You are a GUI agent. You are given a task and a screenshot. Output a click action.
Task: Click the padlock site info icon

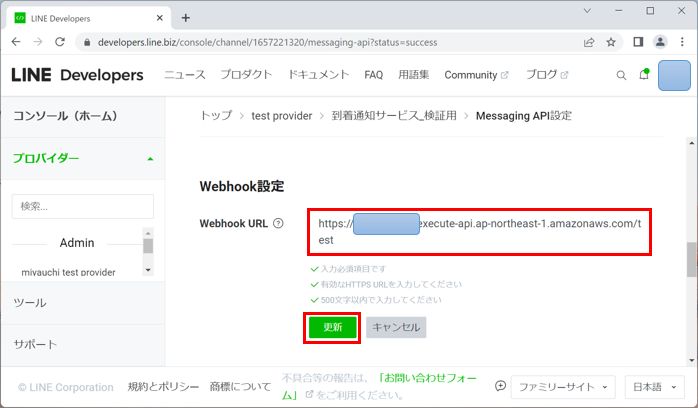click(x=87, y=42)
